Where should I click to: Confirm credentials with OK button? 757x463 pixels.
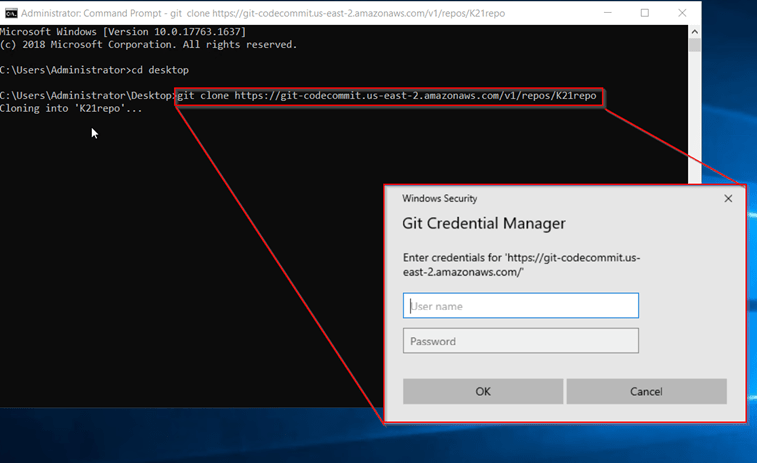[x=483, y=391]
